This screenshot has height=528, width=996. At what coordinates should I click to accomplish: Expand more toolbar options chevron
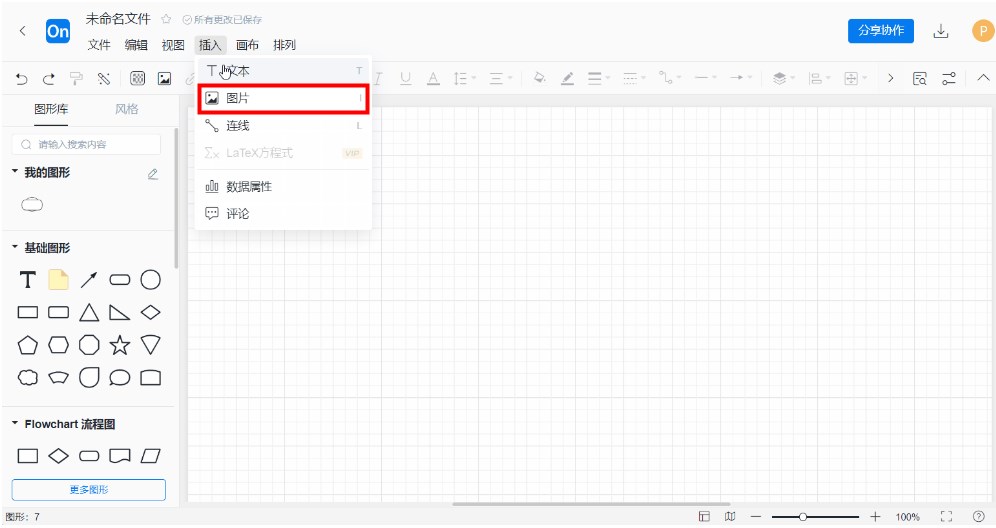coord(891,78)
